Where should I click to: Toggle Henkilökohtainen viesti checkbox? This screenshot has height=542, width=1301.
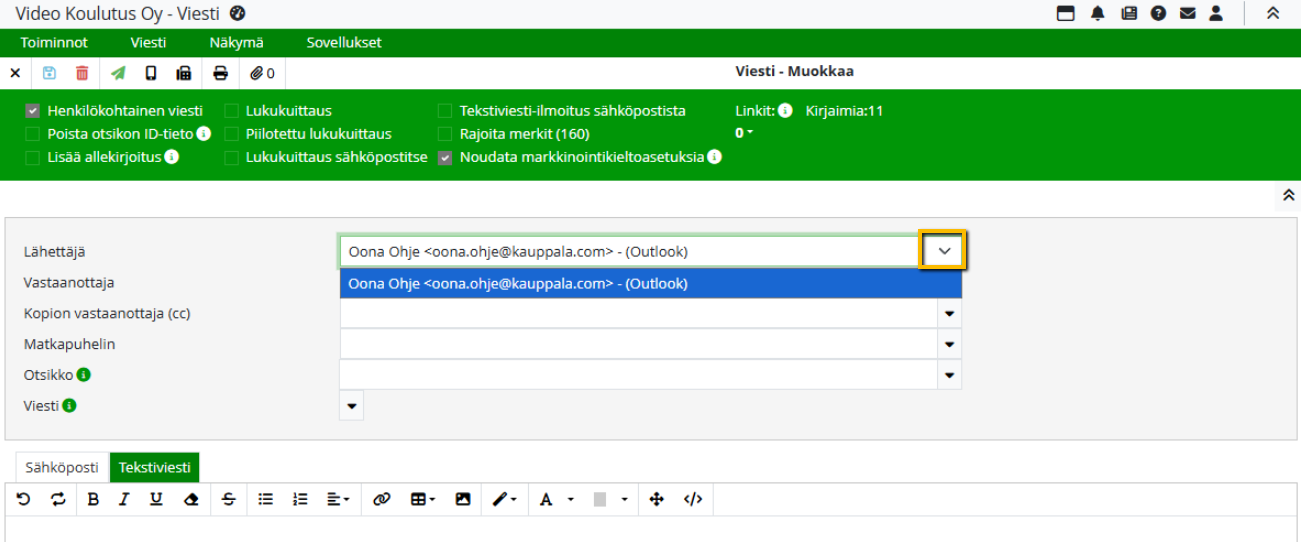pyautogui.click(x=33, y=111)
